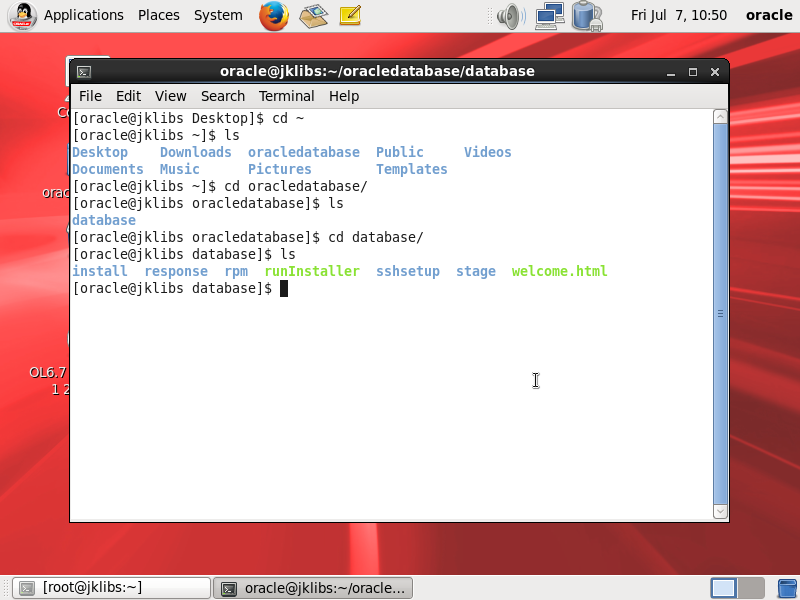
Task: Open the terminal Search menu
Action: (222, 96)
